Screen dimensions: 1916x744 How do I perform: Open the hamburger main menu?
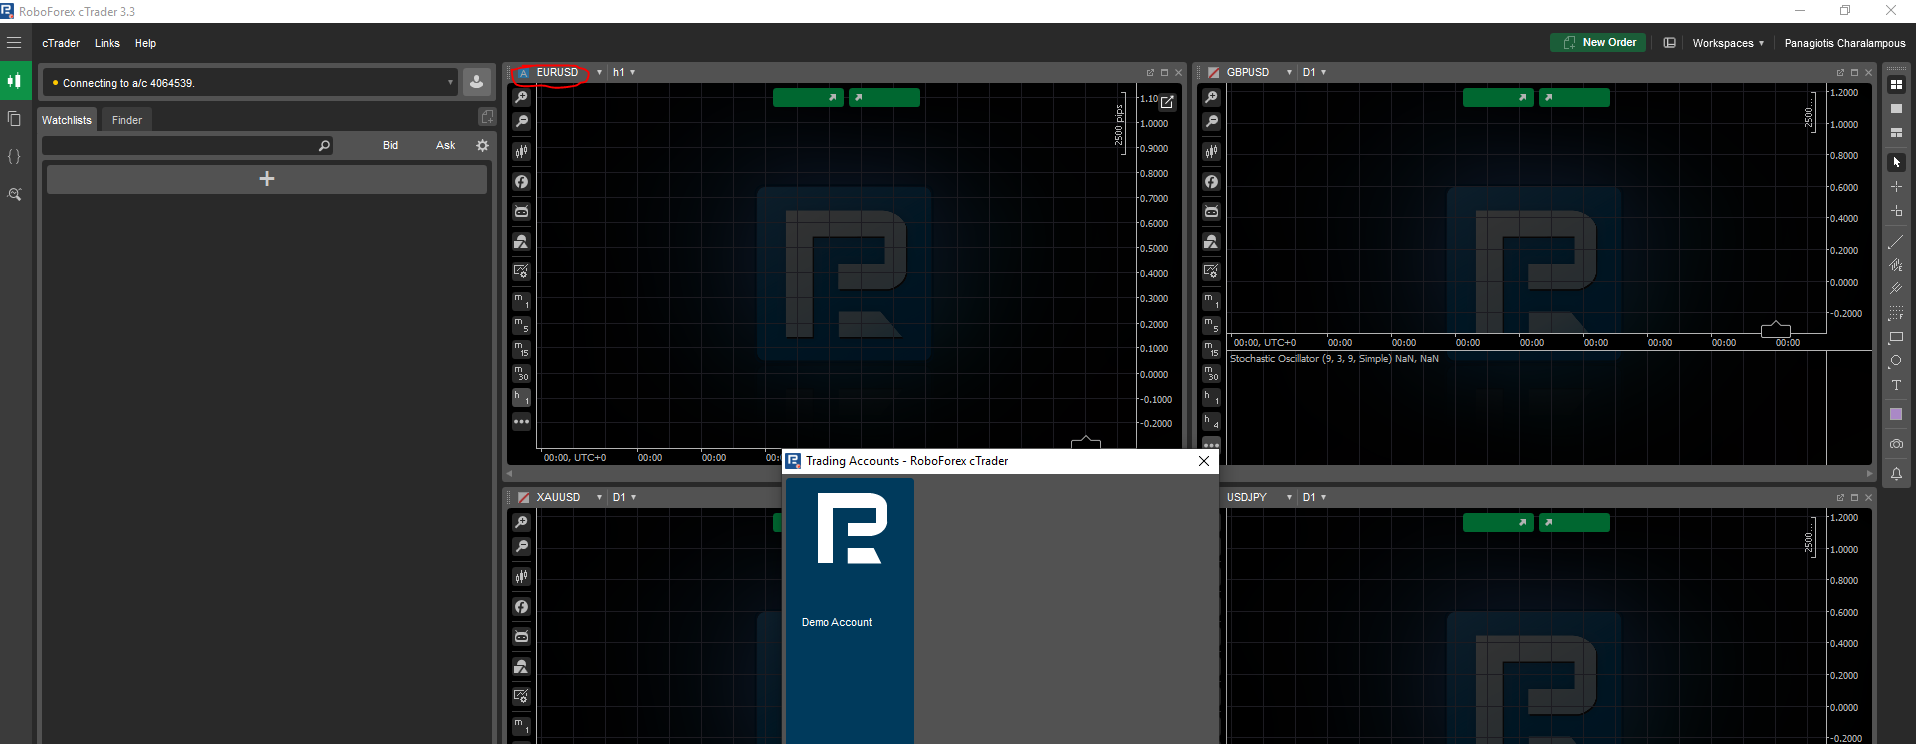tap(14, 43)
